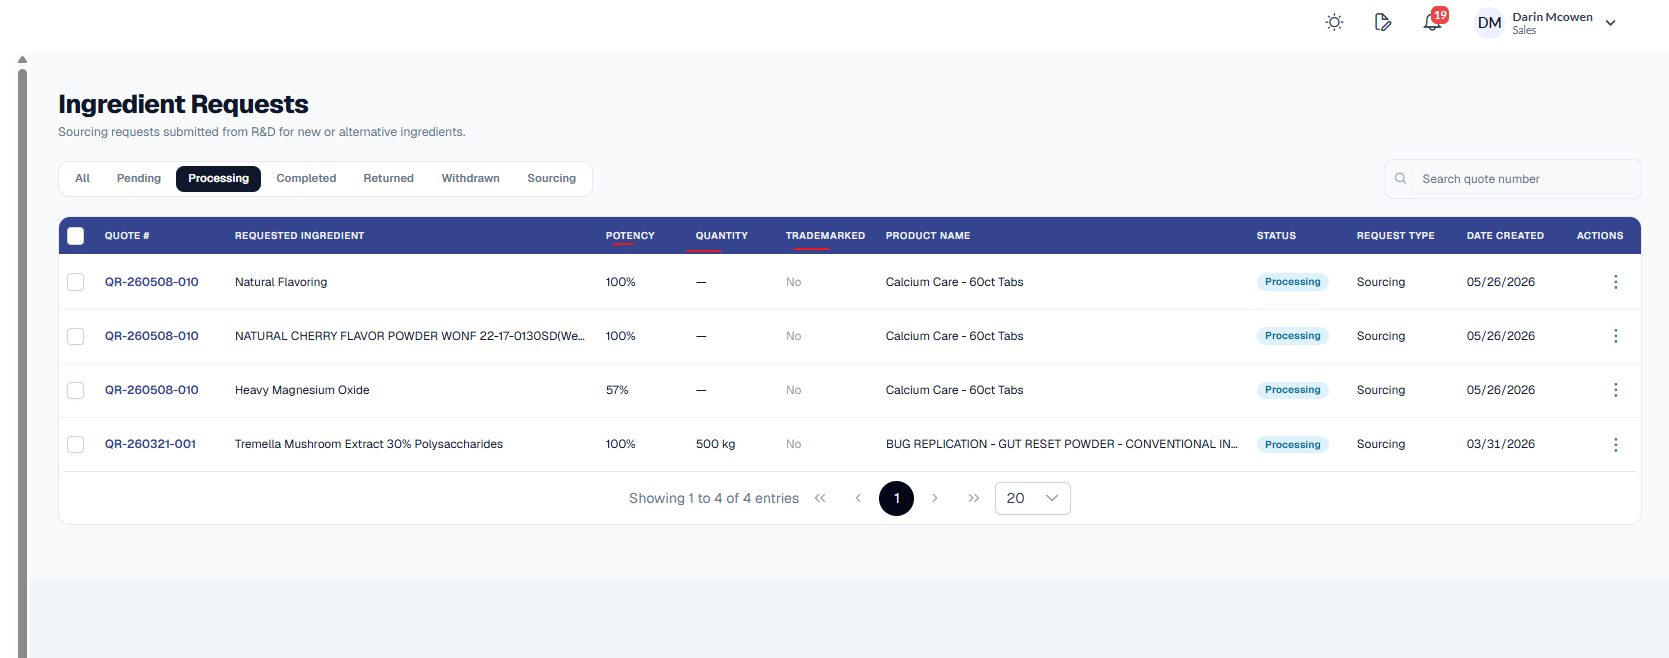Click the QUANTITY column header
Viewport: 1669px width, 658px height.
click(722, 236)
